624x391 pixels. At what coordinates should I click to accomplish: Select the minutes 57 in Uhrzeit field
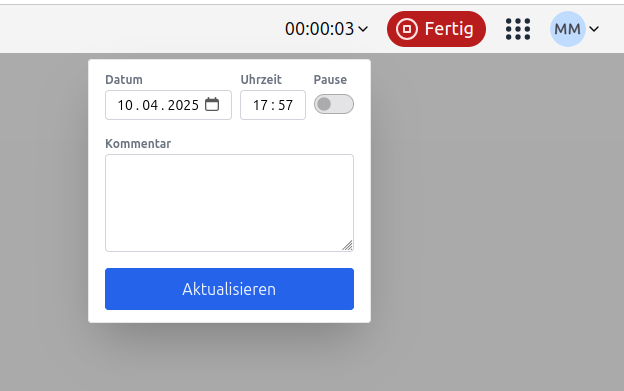click(285, 105)
